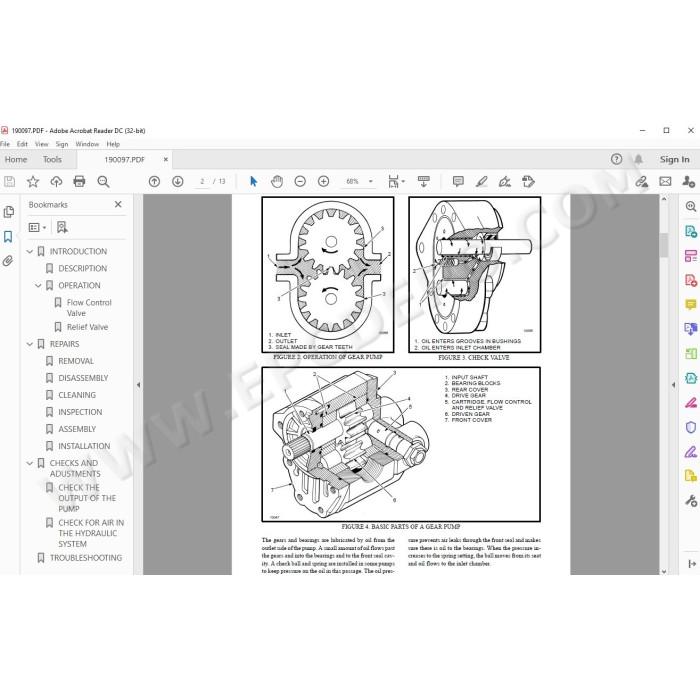Jump to INSPECTION bookmark
The width and height of the screenshot is (700, 700).
pos(80,412)
